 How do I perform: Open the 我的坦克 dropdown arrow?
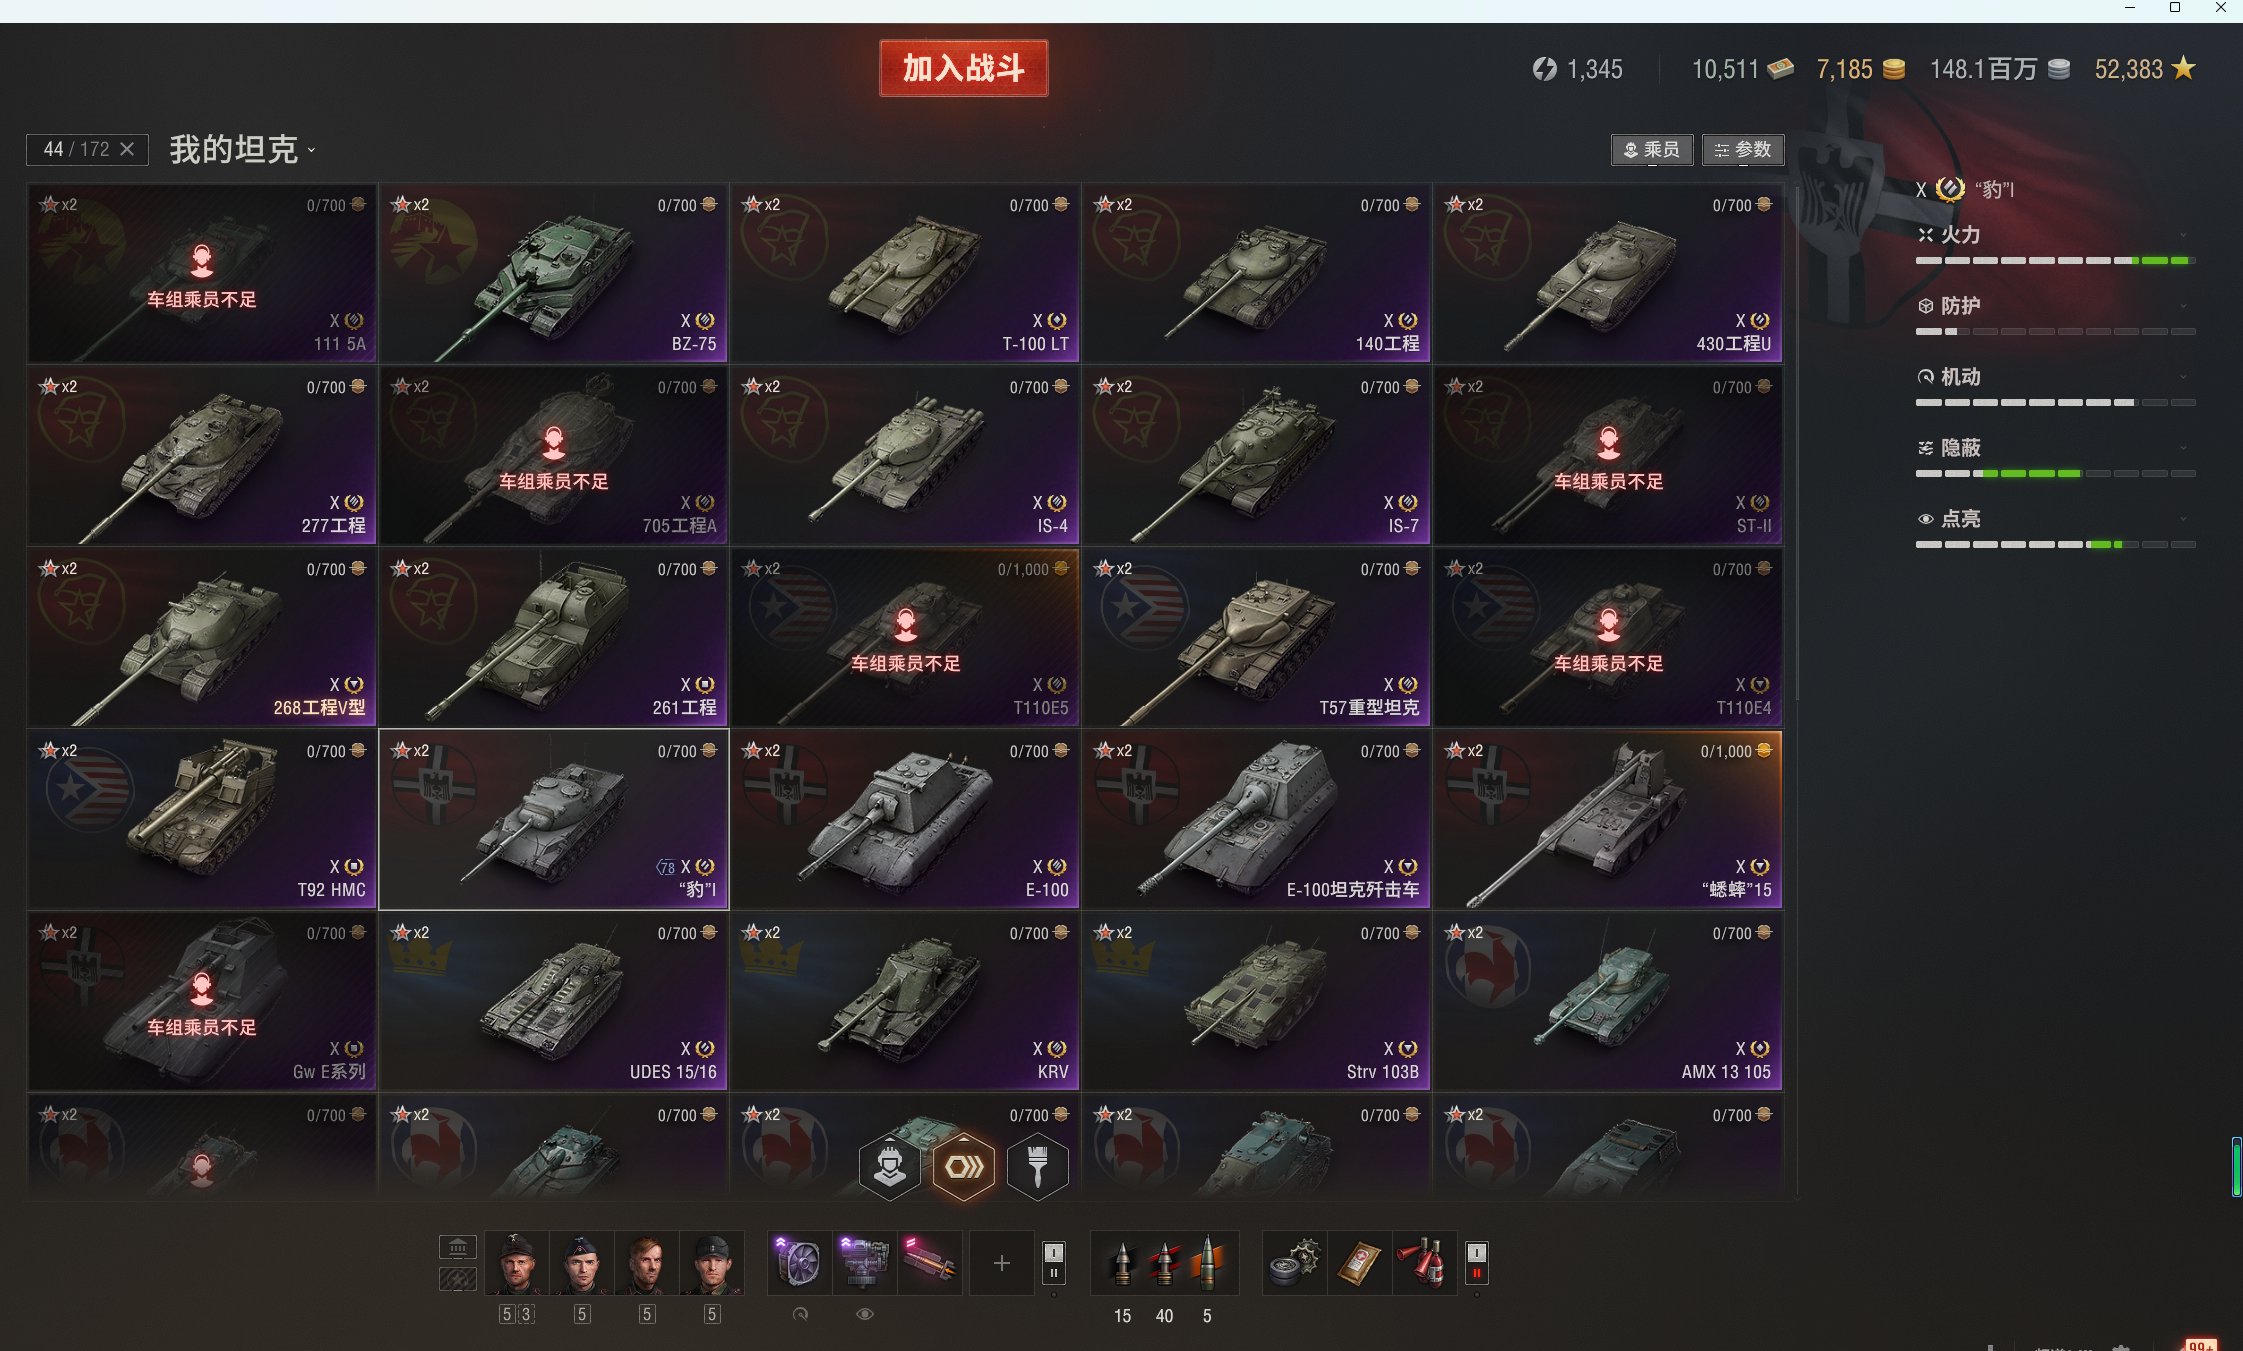(x=312, y=151)
